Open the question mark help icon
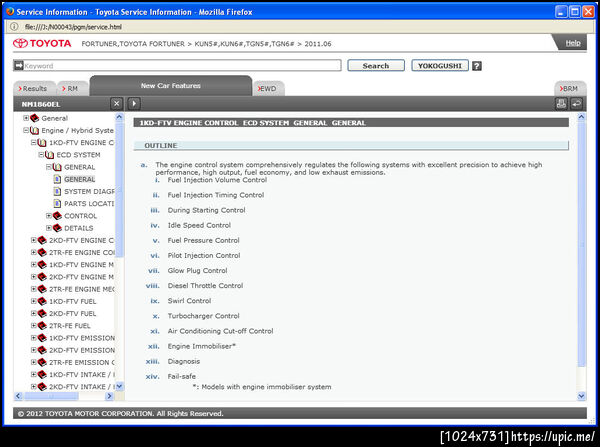 click(476, 66)
